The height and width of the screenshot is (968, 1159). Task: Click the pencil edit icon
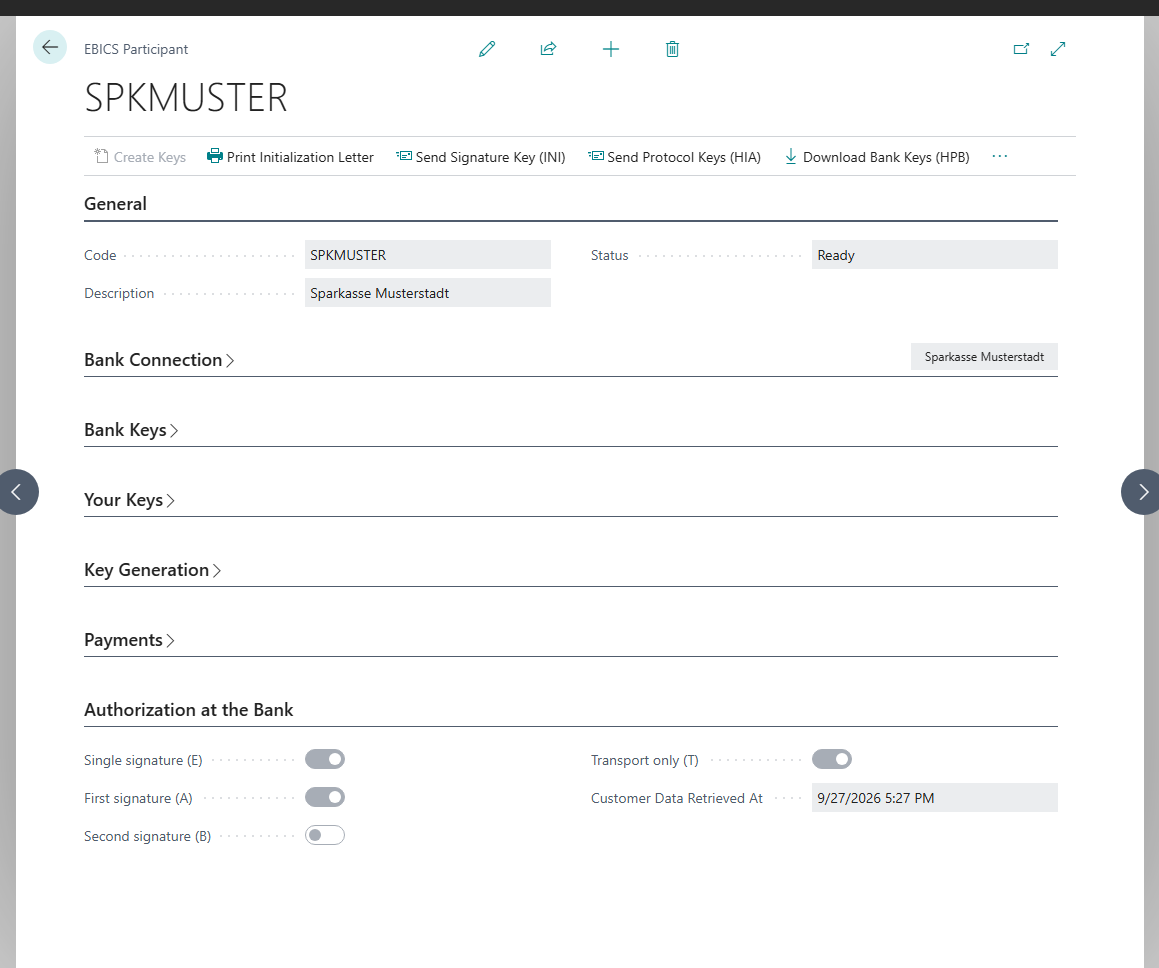tap(486, 49)
